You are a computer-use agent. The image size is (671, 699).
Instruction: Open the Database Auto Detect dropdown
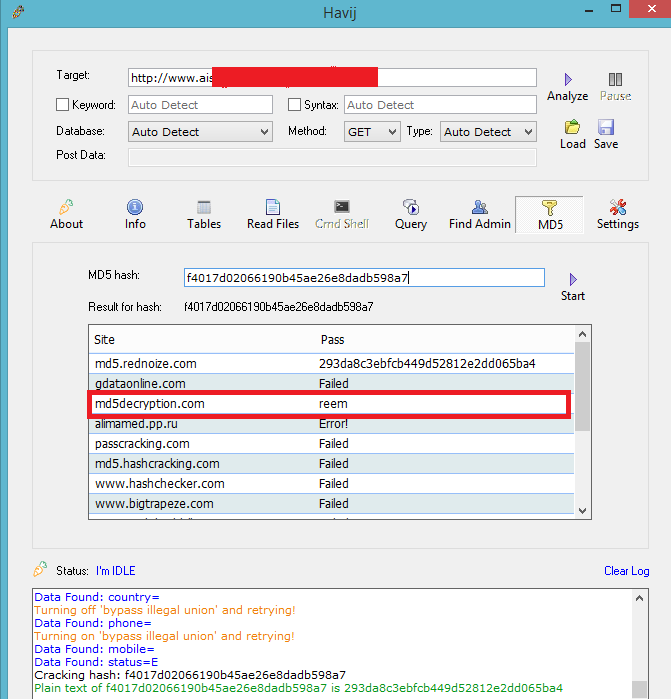tap(200, 132)
